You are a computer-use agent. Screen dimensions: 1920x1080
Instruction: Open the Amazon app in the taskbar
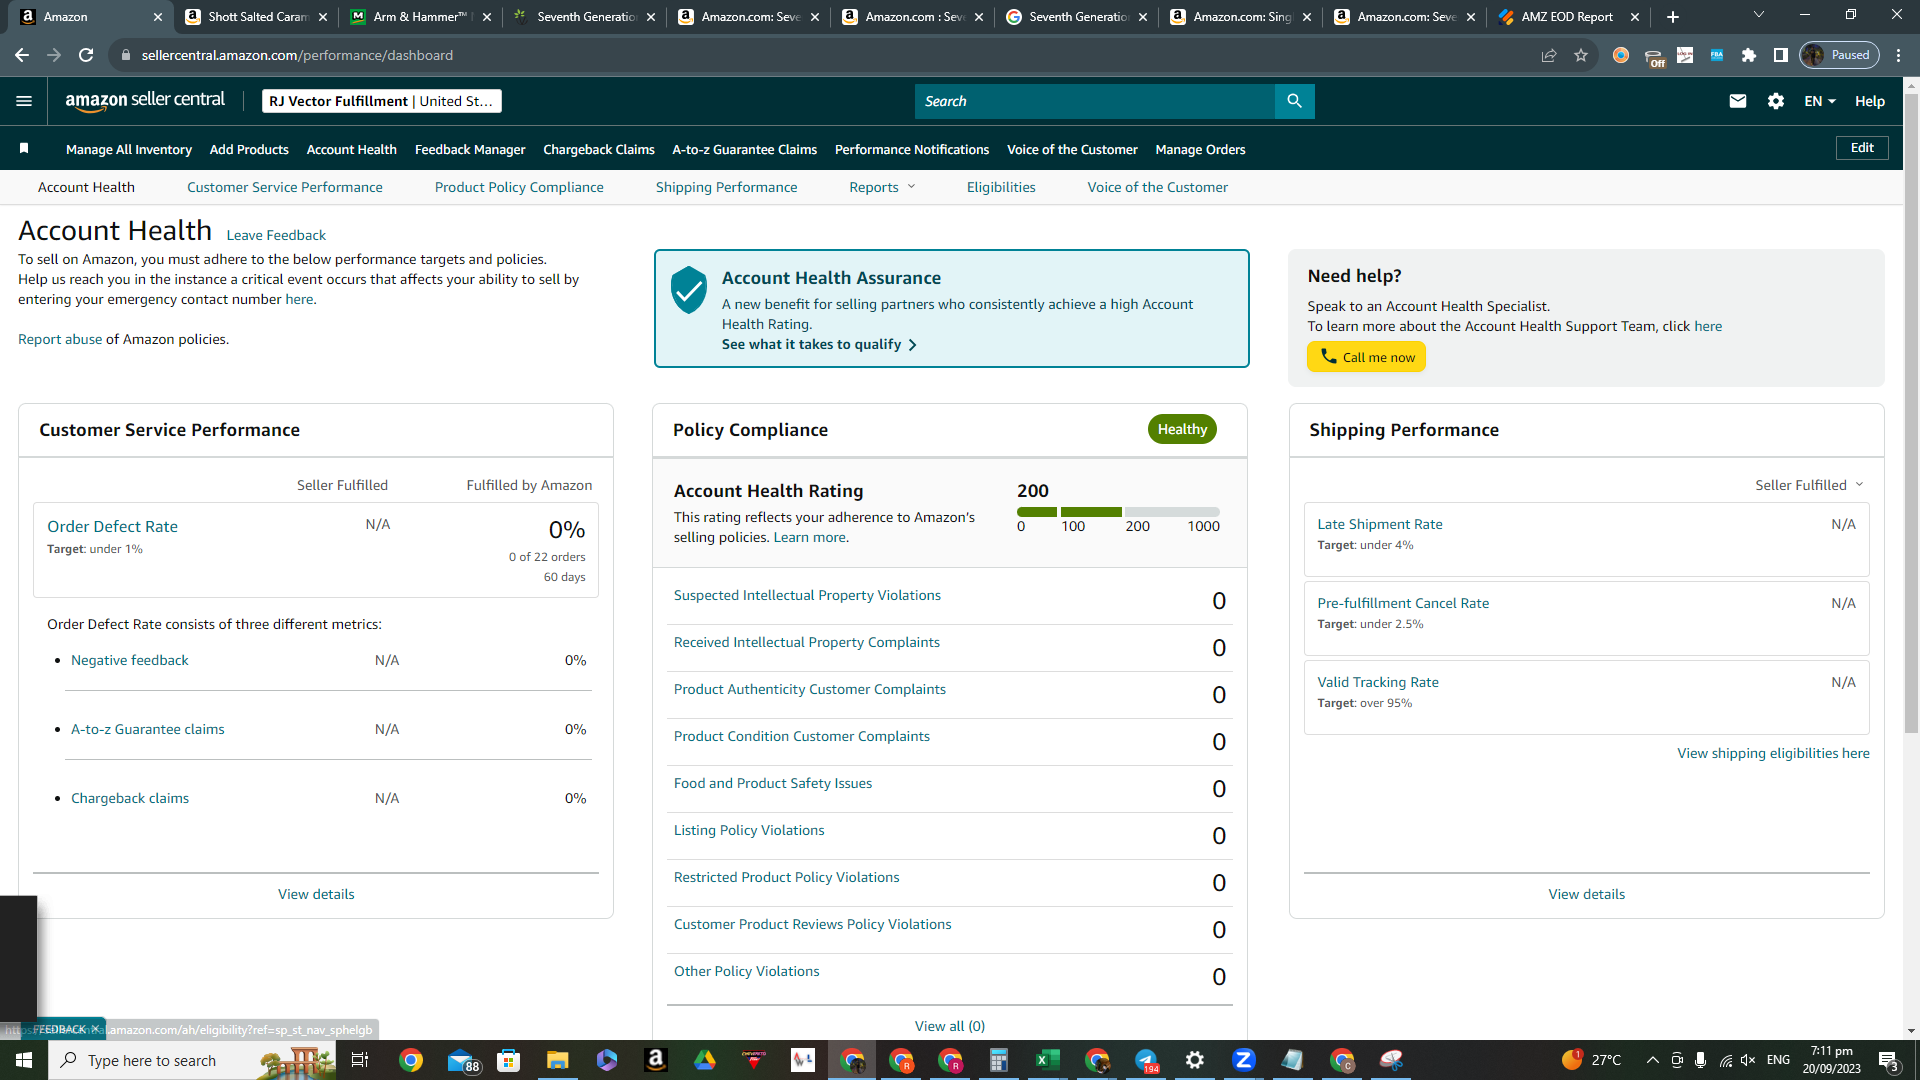[x=656, y=1060]
